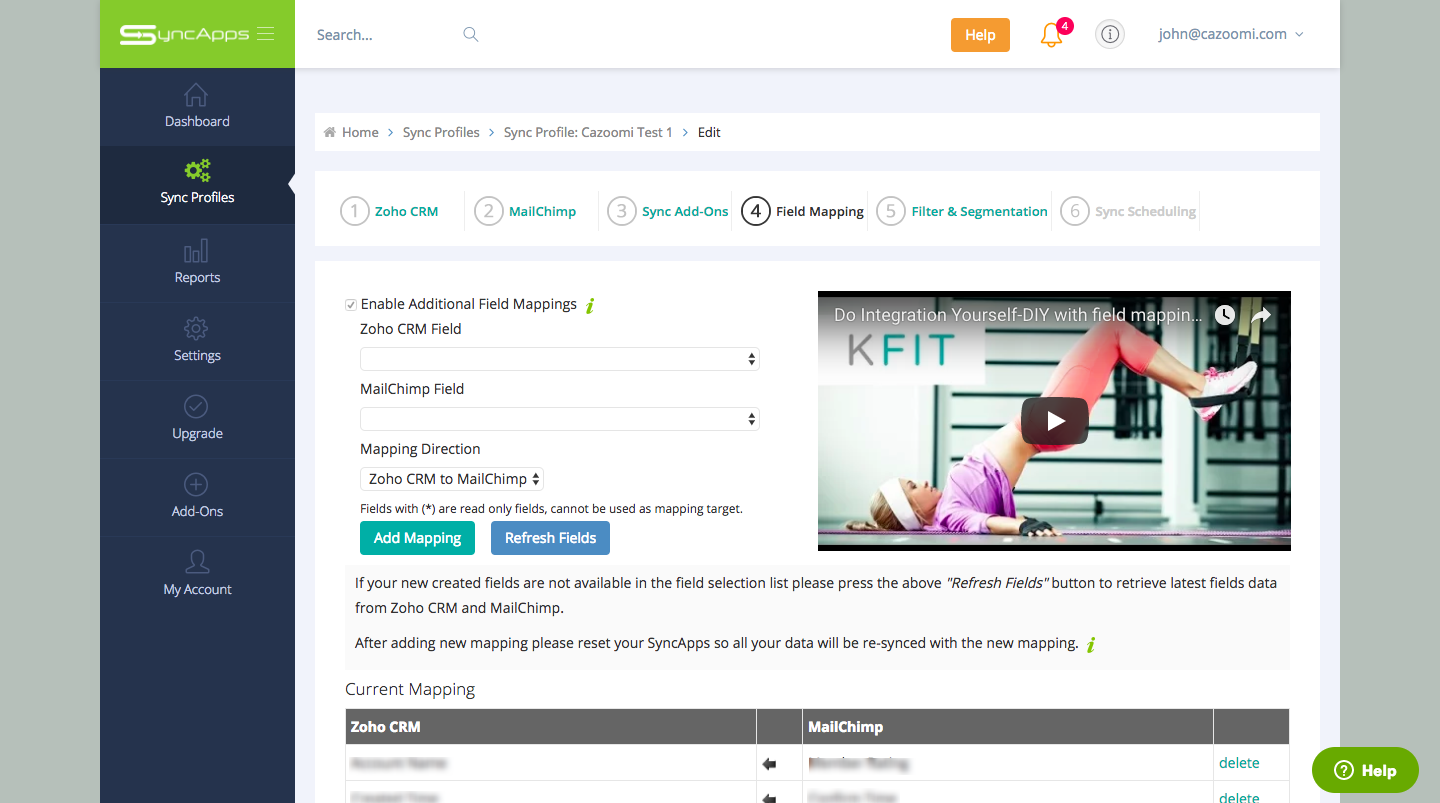Click info icon after reset SyncApps note
1440x803 pixels.
pos(1091,644)
